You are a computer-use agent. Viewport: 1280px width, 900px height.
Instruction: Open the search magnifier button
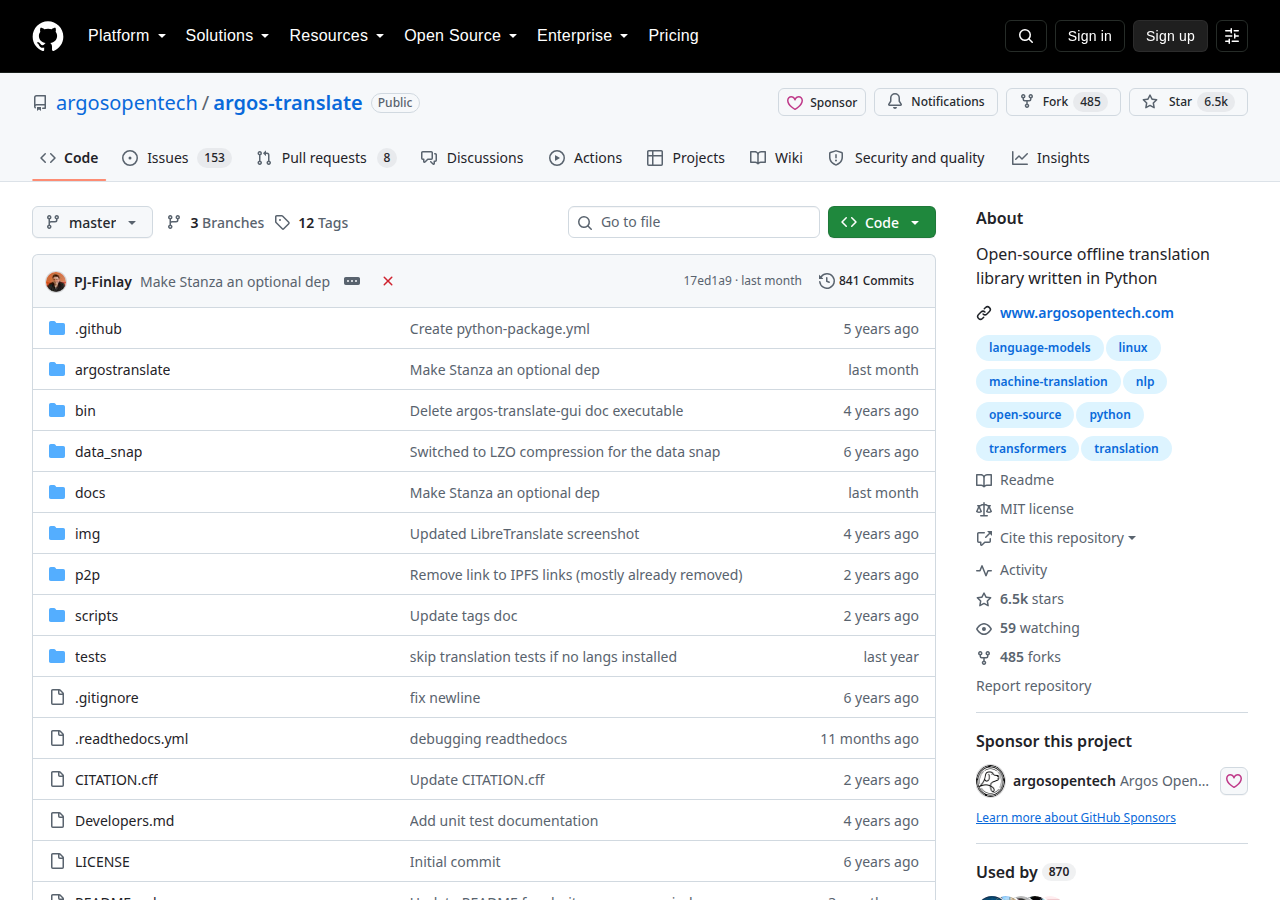pos(1026,36)
